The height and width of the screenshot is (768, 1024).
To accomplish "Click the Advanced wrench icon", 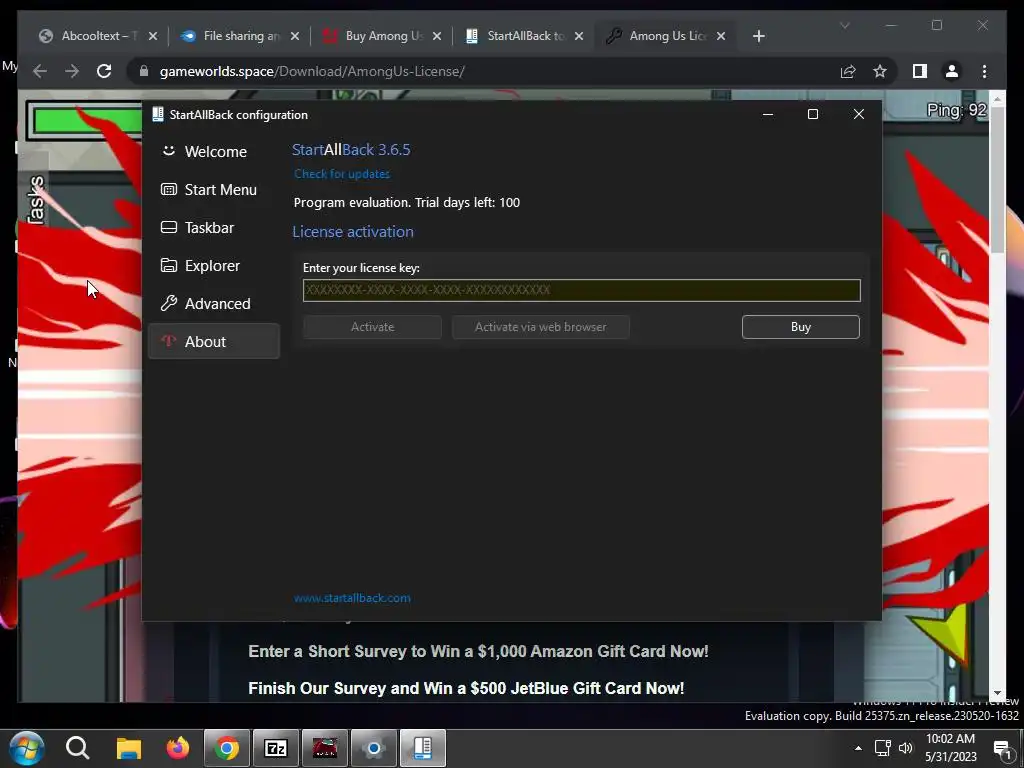I will pyautogui.click(x=168, y=303).
